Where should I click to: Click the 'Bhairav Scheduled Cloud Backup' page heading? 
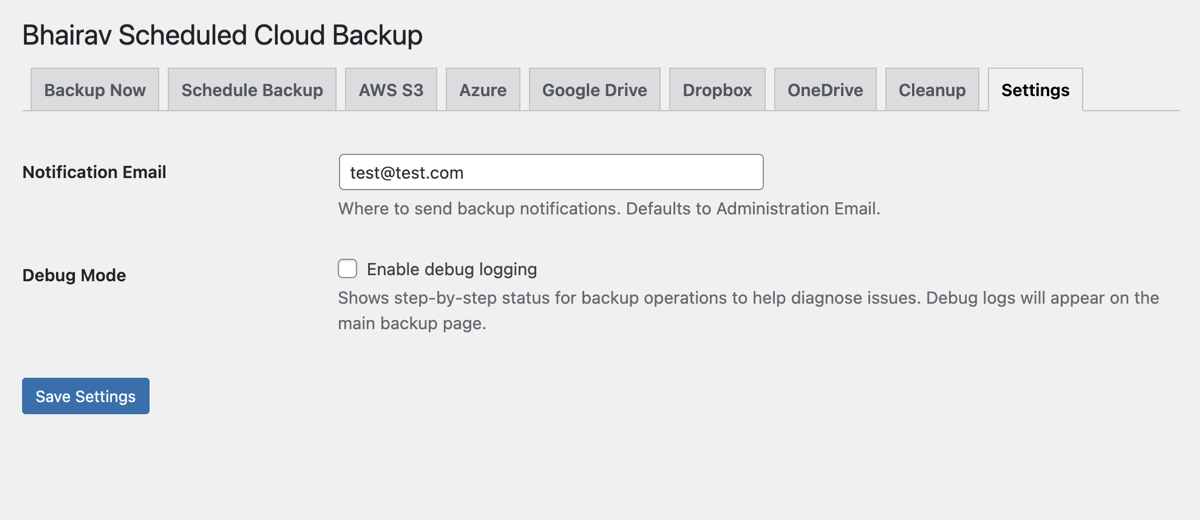(222, 35)
